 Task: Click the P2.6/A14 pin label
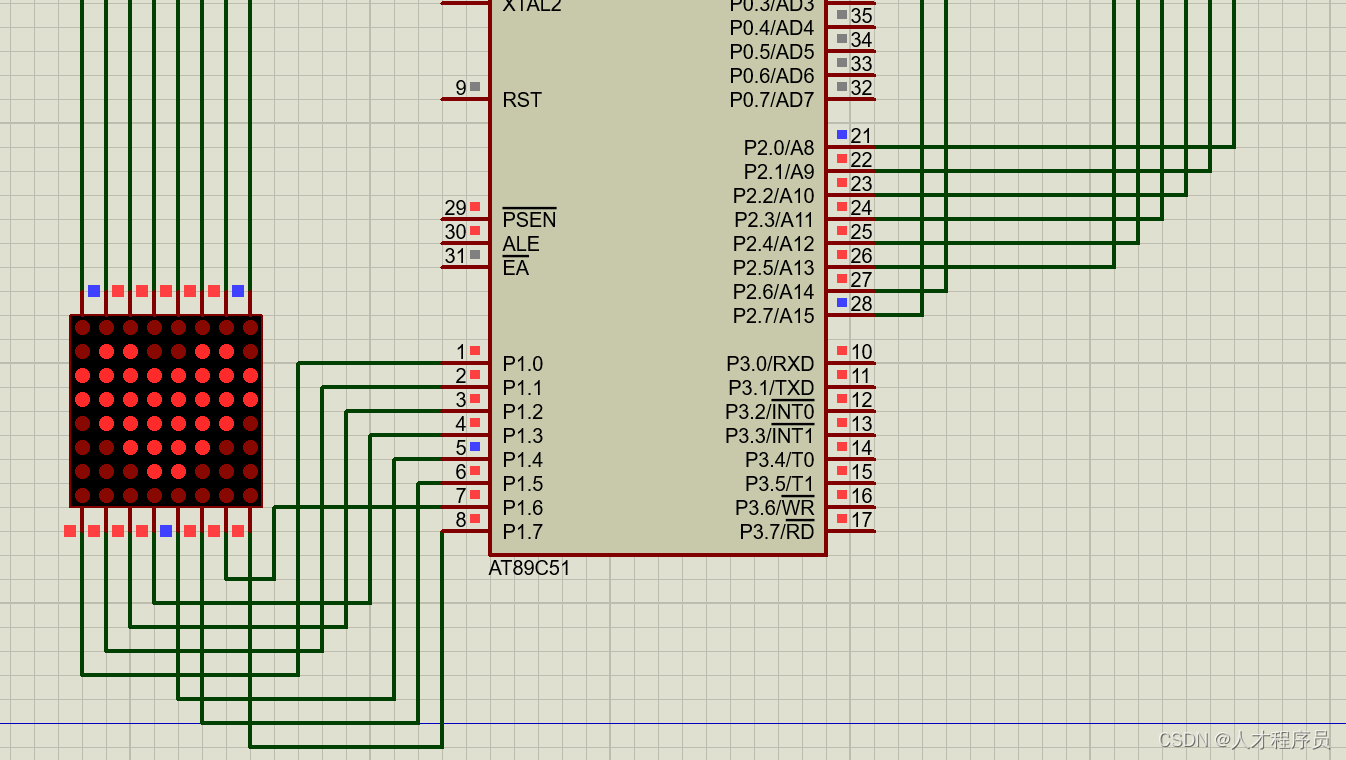coord(774,292)
